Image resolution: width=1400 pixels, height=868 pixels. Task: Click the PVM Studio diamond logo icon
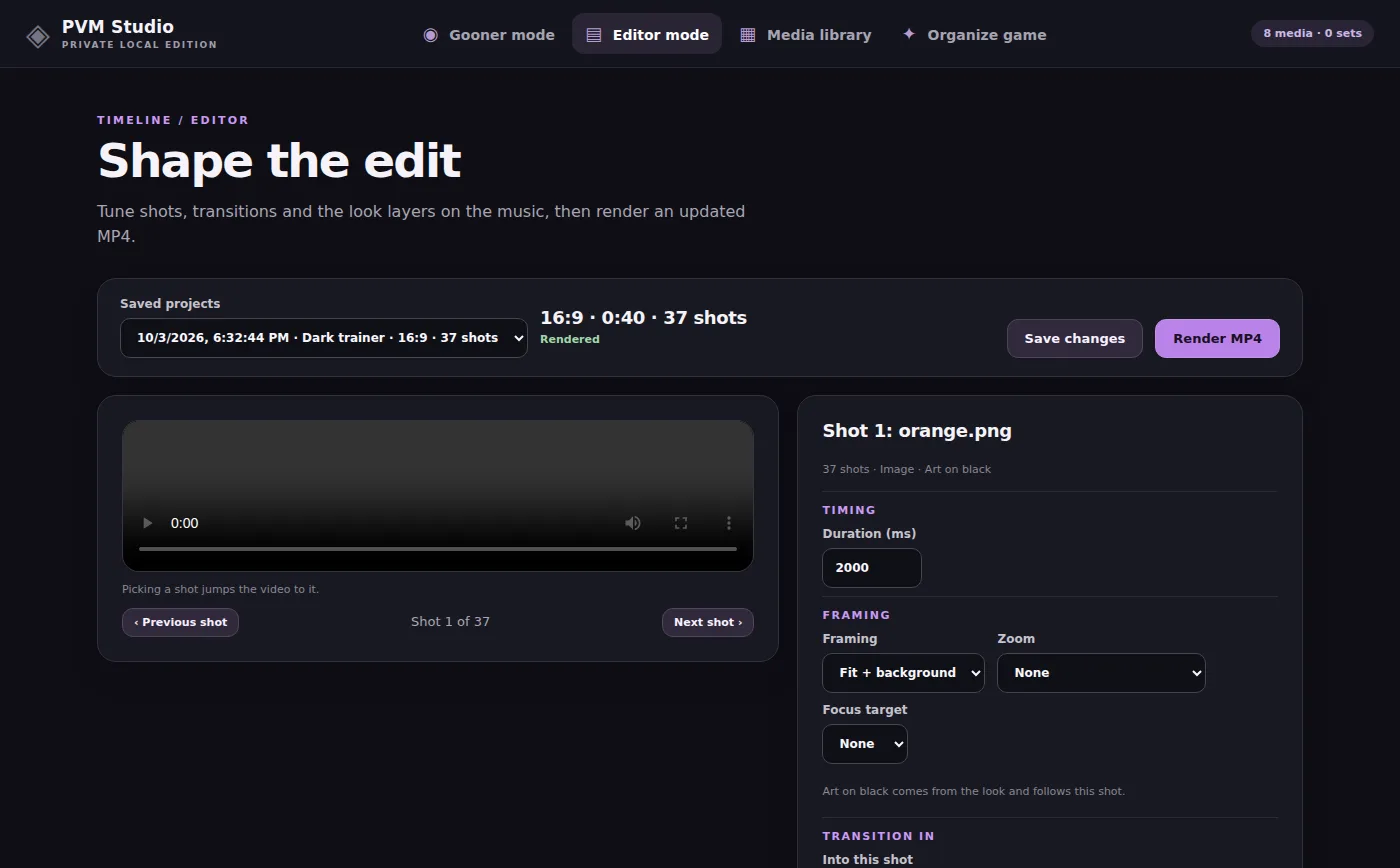click(x=38, y=36)
